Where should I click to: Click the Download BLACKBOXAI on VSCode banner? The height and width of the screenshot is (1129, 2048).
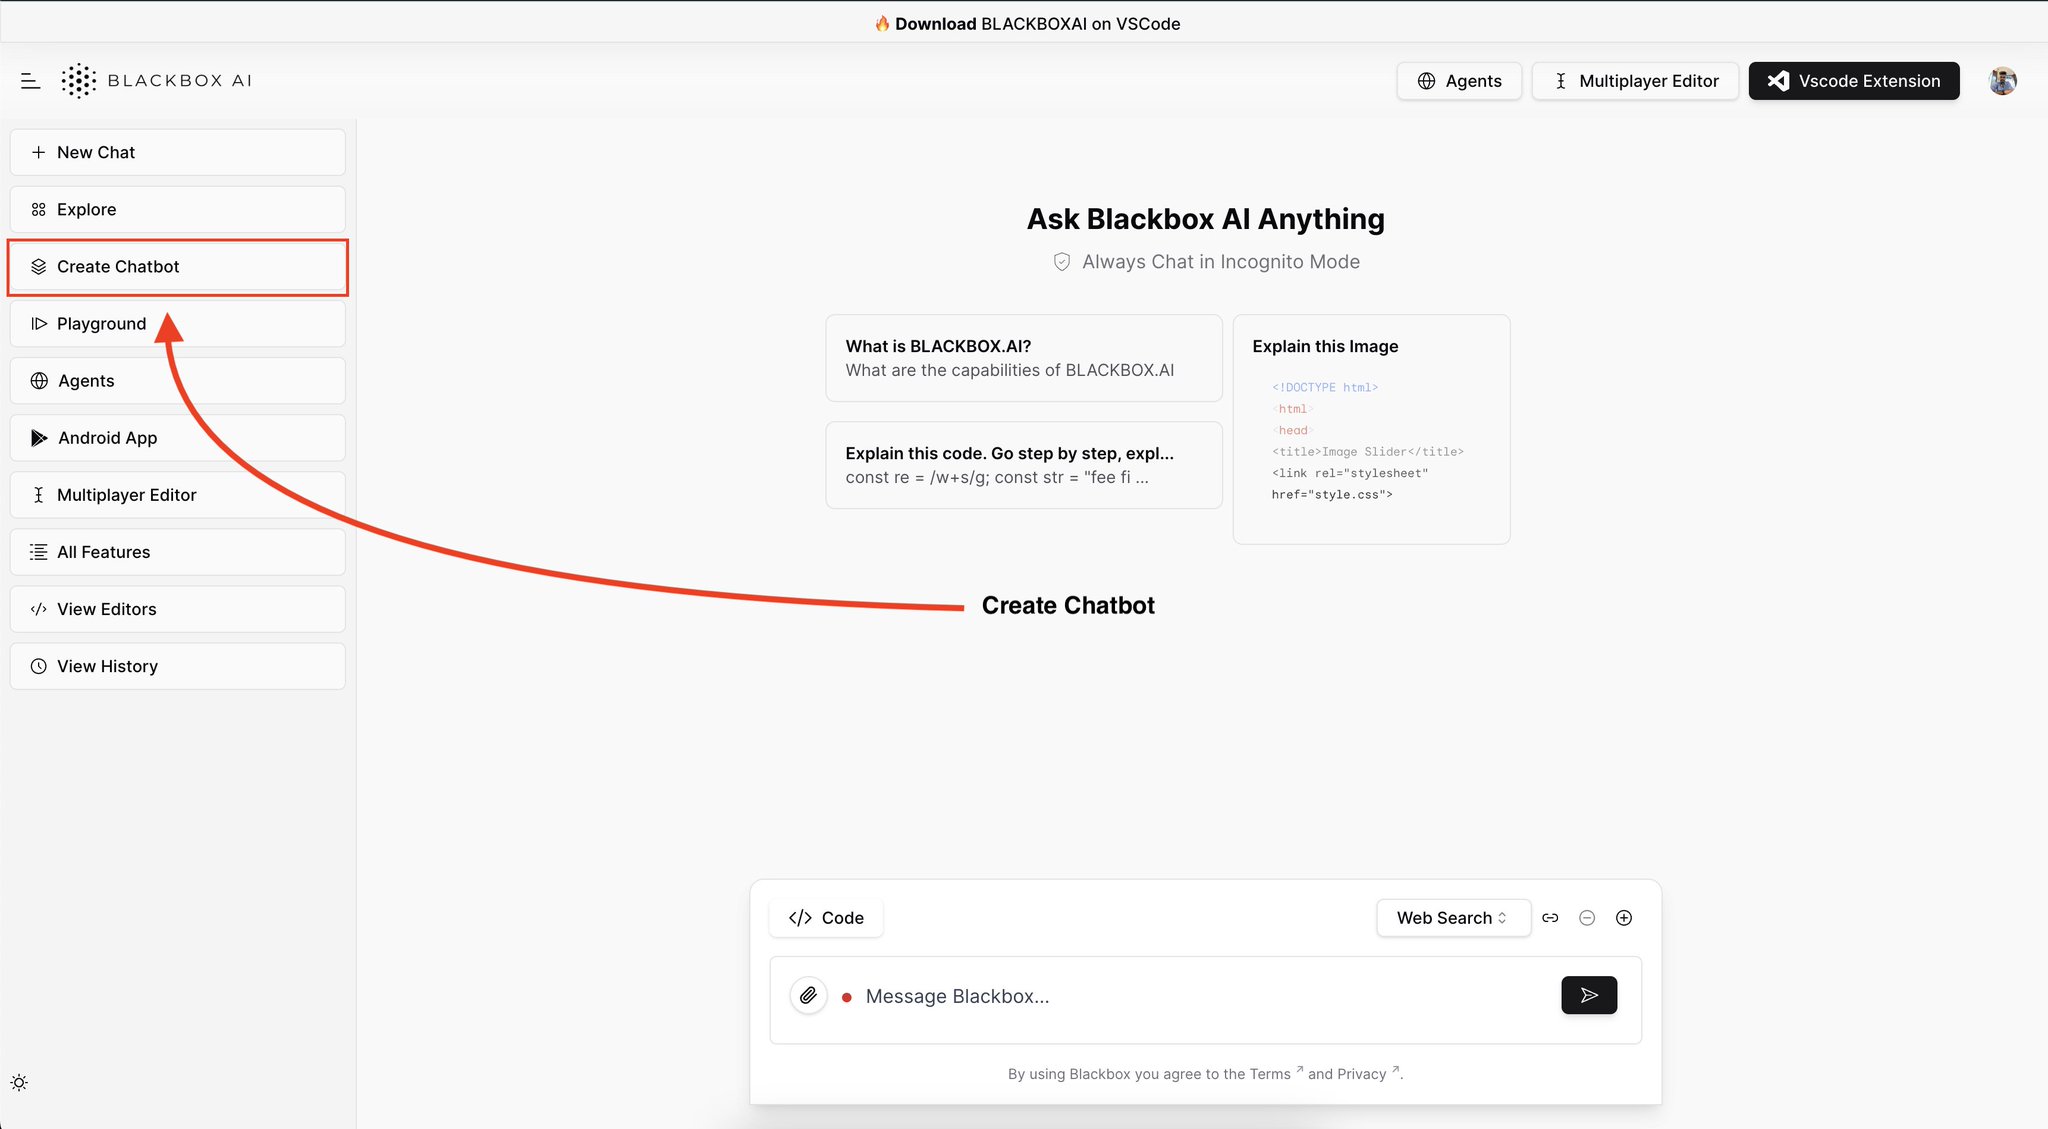pos(1027,23)
